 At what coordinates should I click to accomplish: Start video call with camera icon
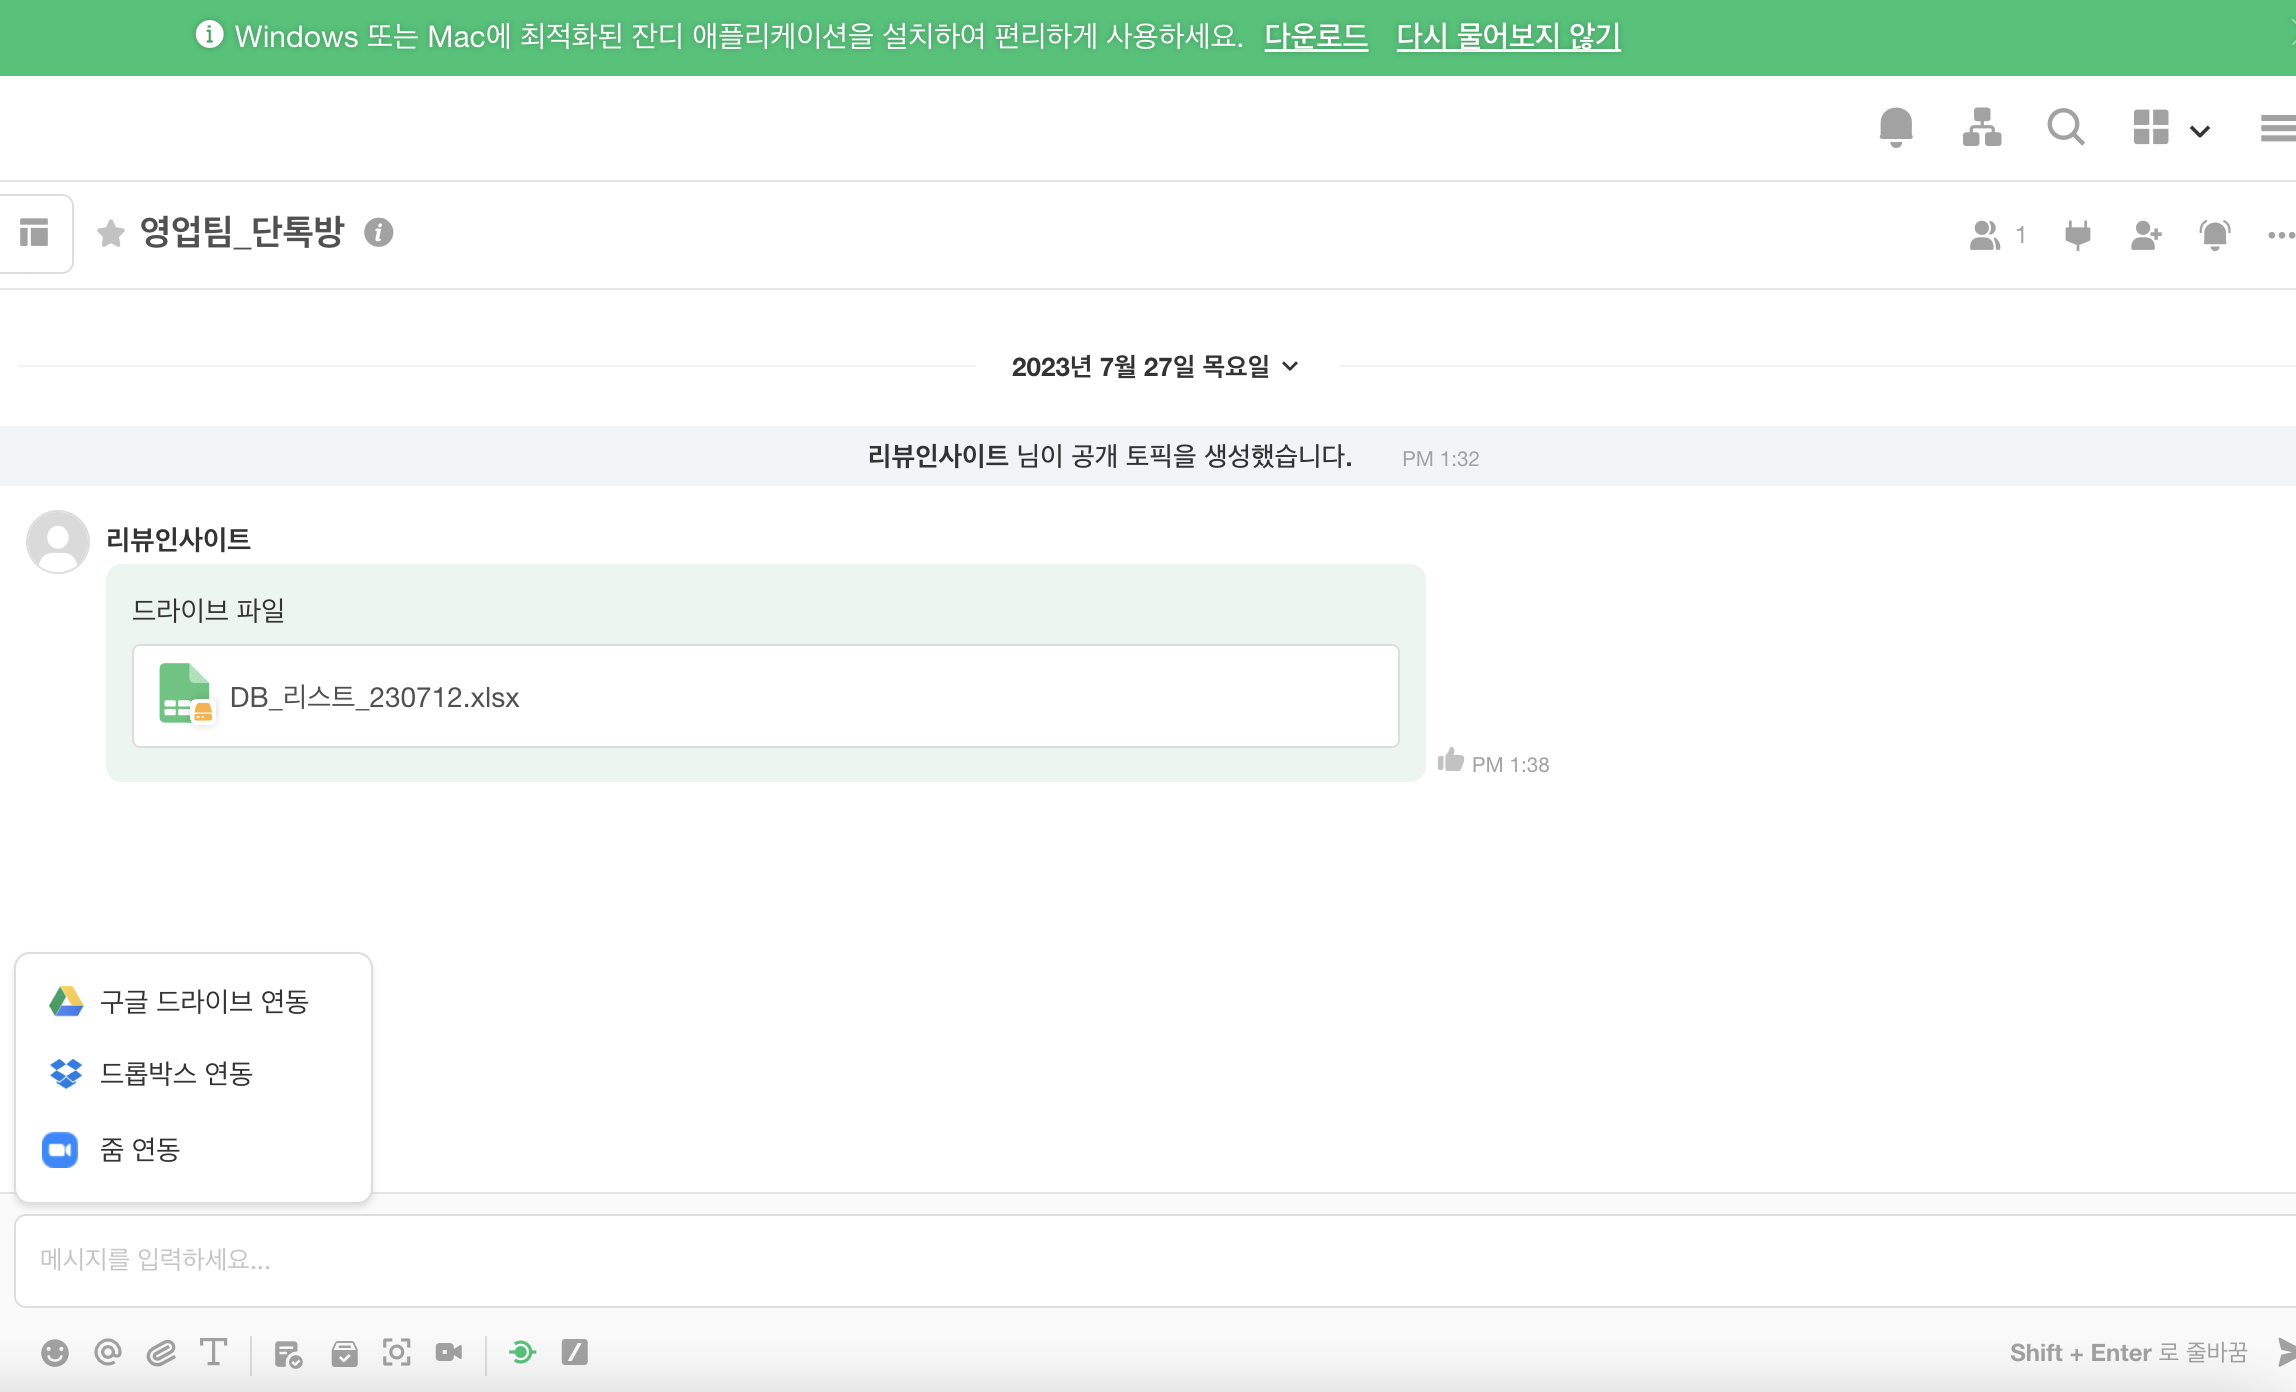tap(449, 1353)
